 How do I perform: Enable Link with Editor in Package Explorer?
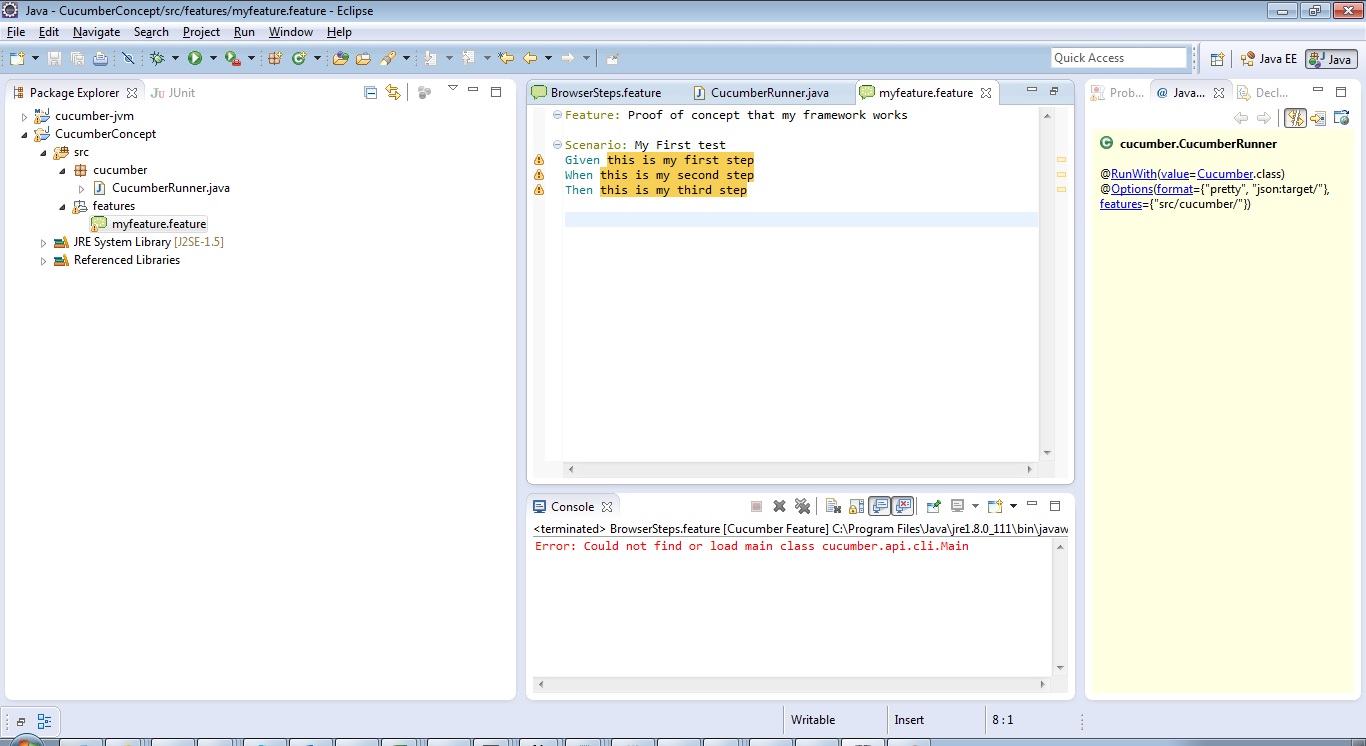(x=392, y=91)
